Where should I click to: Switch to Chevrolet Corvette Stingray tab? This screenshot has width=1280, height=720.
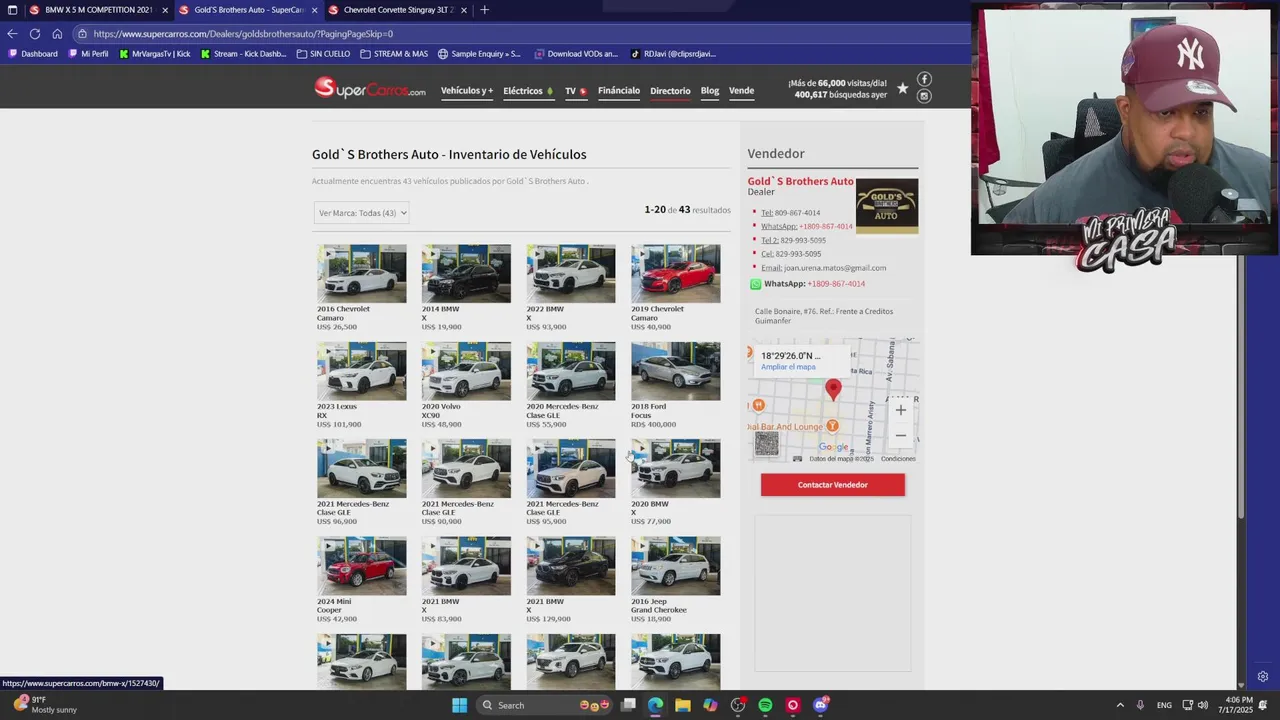click(x=397, y=10)
